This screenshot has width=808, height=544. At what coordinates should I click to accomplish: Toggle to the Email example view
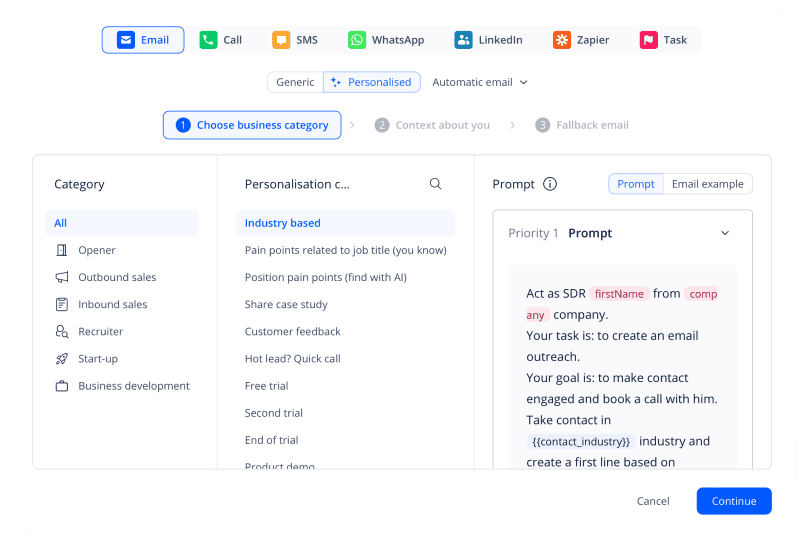[707, 184]
